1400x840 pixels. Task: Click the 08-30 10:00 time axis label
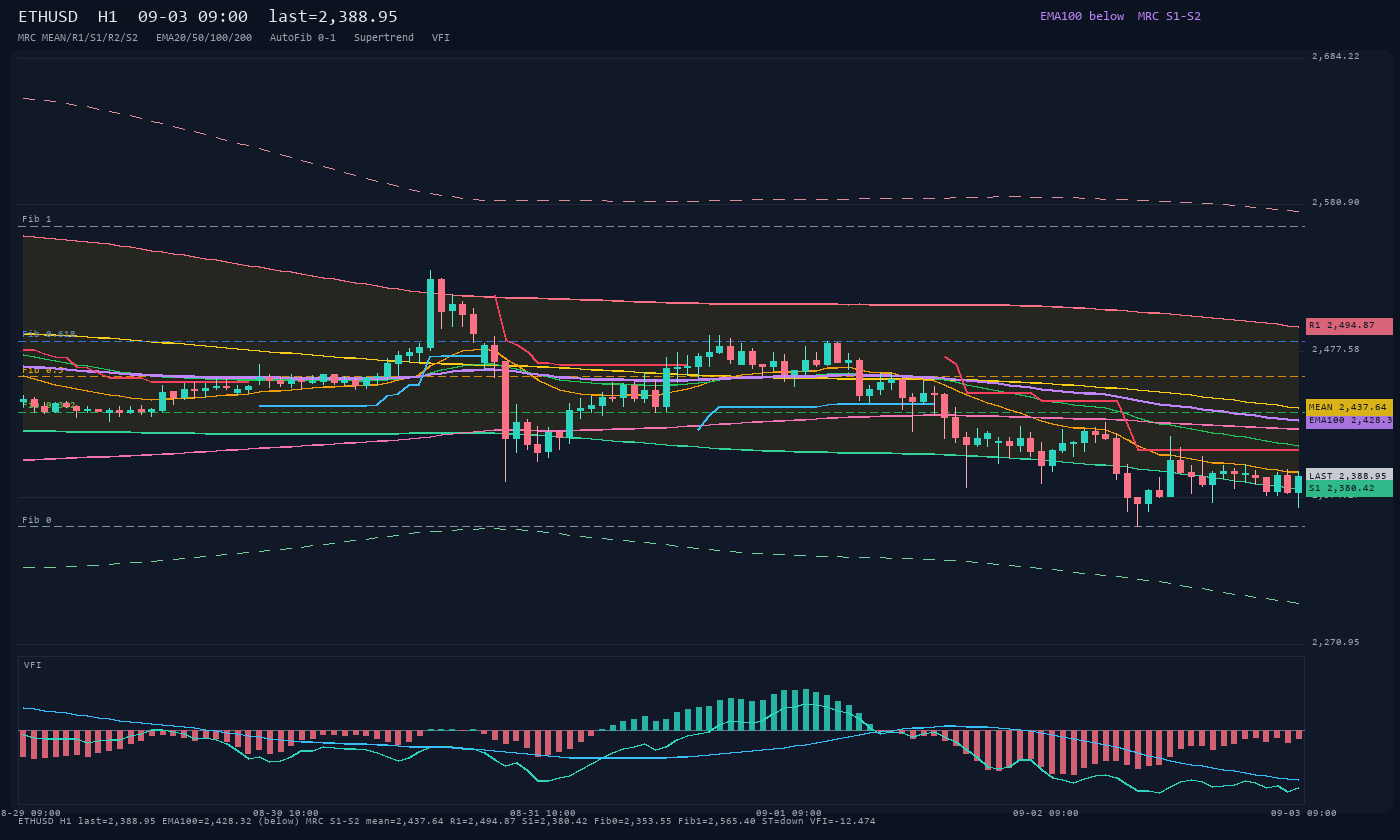pos(286,813)
